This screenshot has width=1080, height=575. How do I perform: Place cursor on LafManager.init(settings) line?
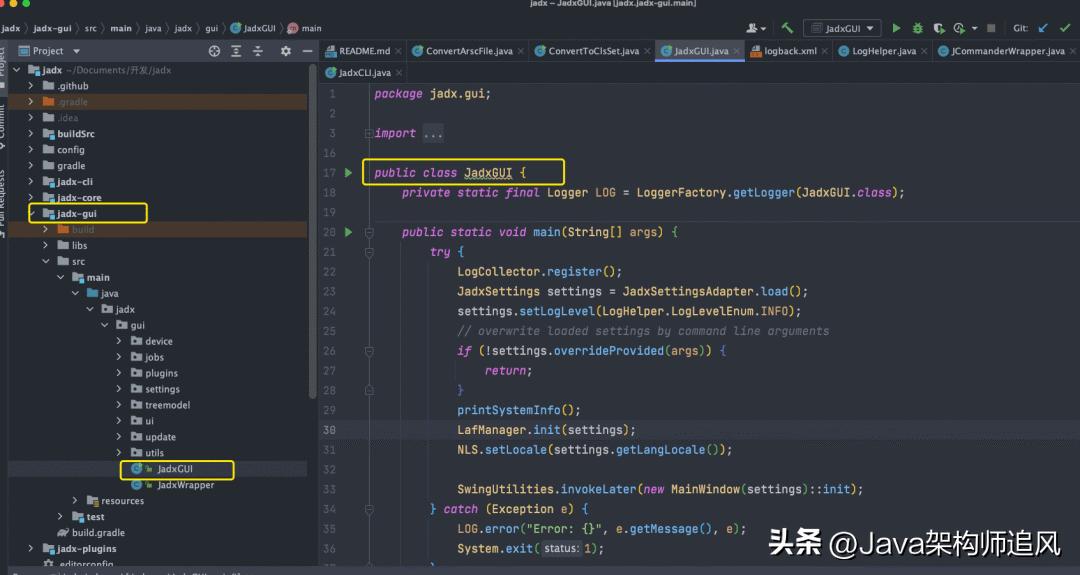pos(546,430)
